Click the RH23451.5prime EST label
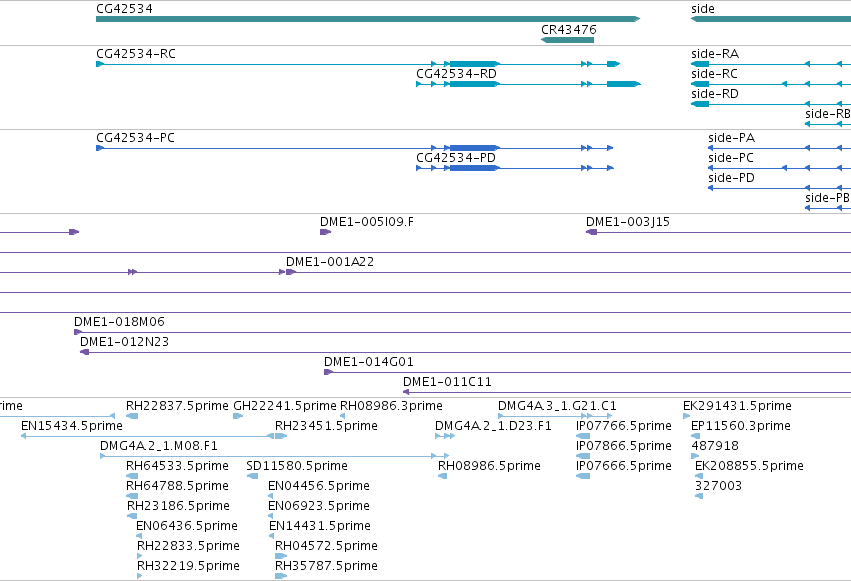 coord(326,426)
